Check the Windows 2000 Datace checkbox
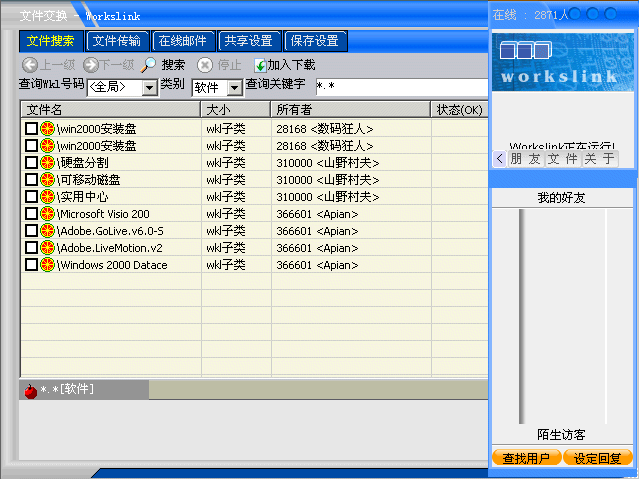The height and width of the screenshot is (479, 639). [31, 265]
